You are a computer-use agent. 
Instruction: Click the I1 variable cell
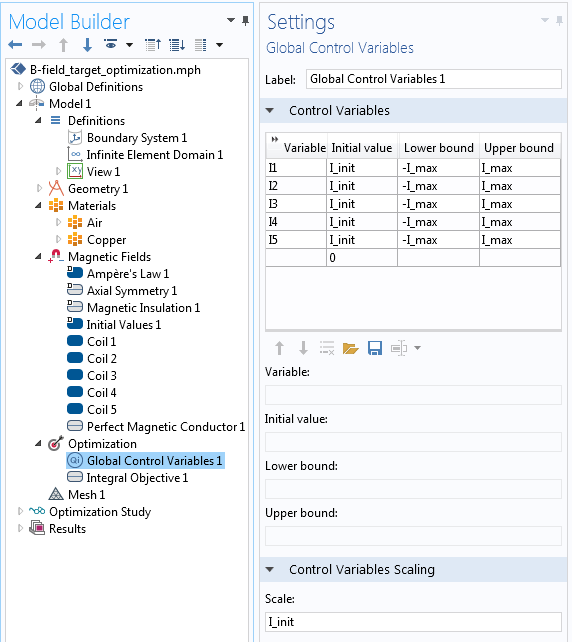296,168
